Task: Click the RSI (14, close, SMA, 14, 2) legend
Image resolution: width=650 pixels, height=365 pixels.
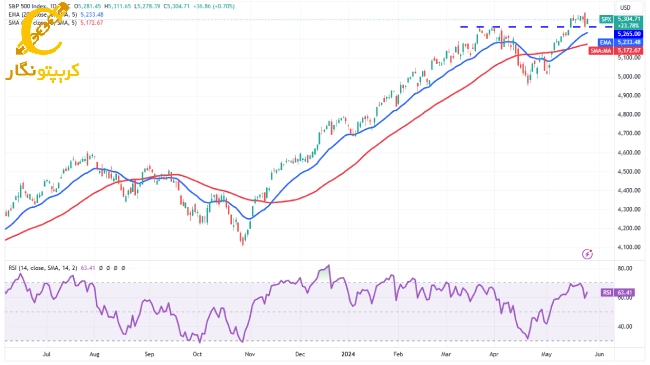Action: click(43, 268)
